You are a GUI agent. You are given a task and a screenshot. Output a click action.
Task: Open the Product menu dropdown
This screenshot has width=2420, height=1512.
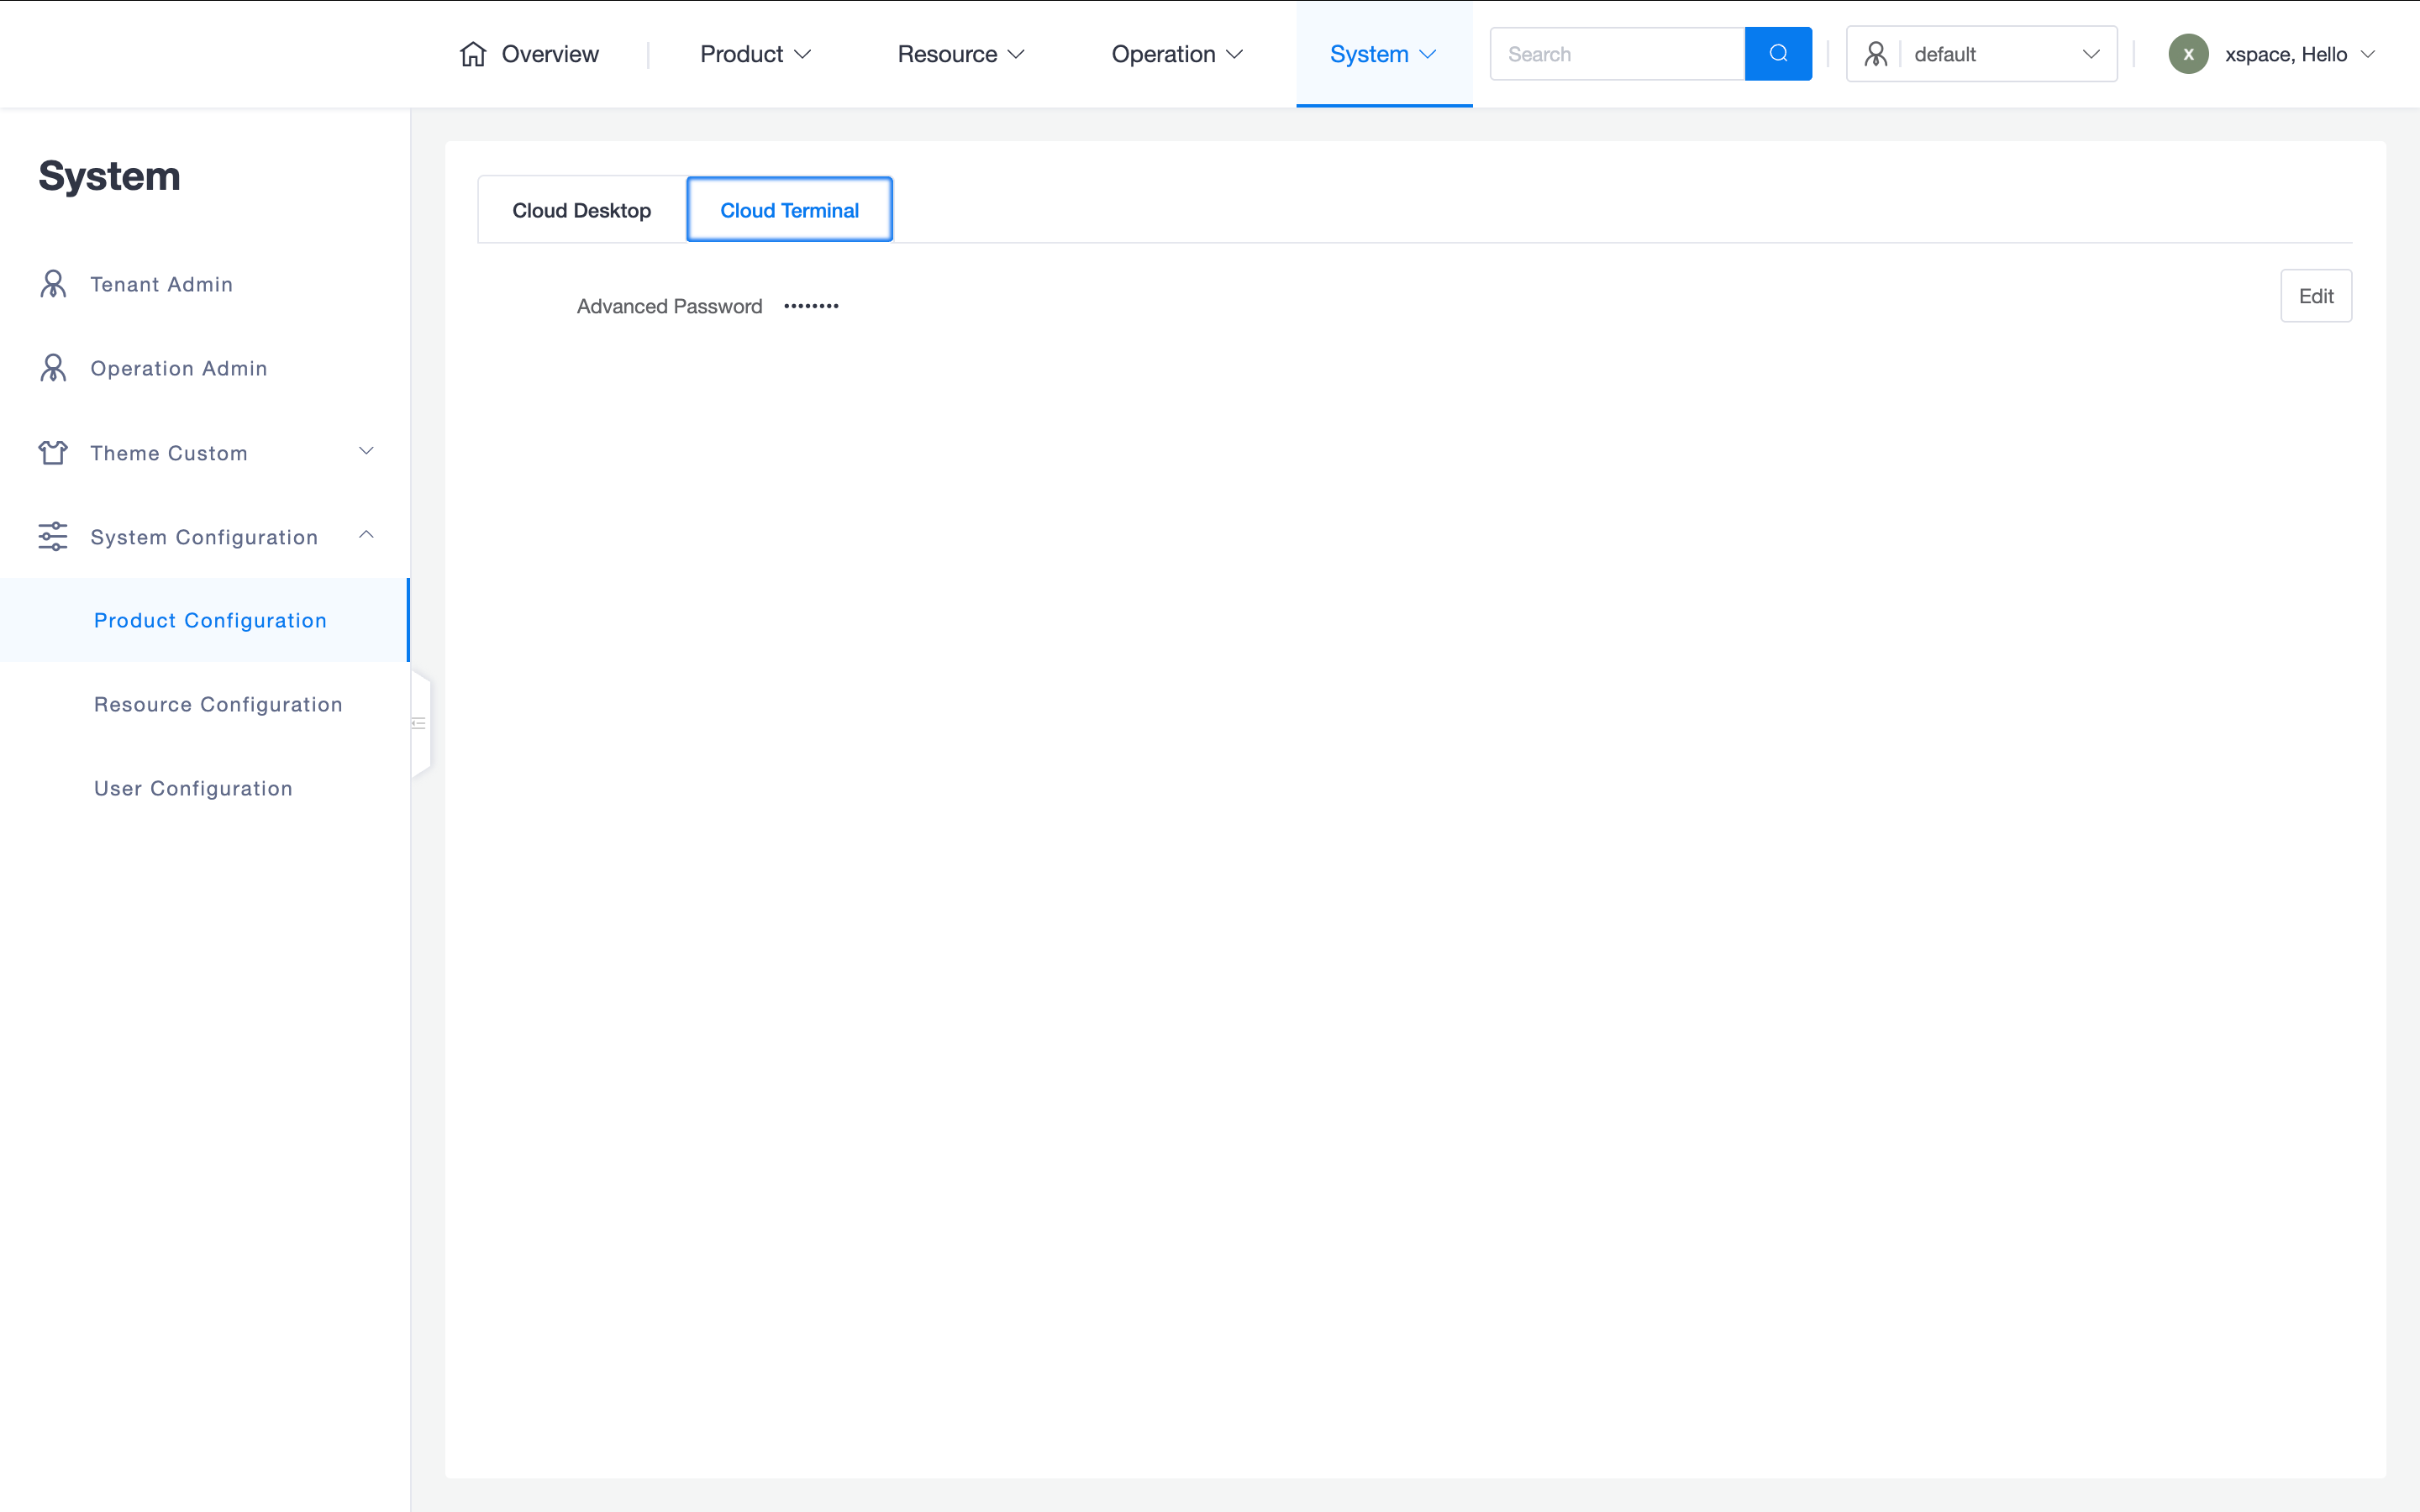(755, 54)
